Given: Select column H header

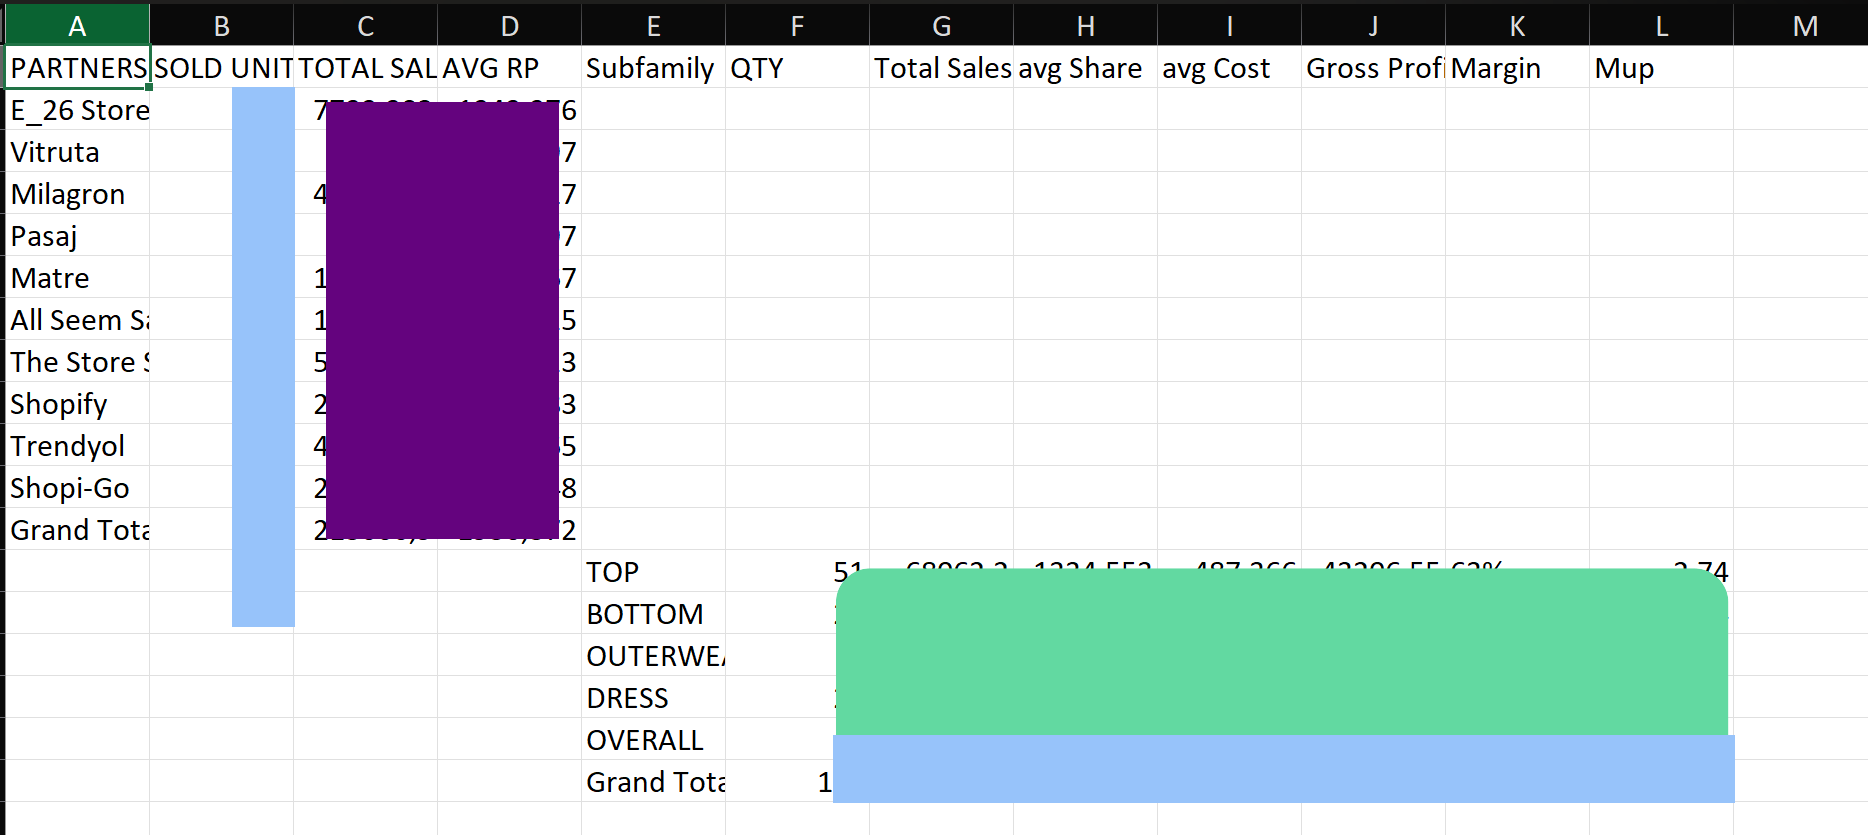Looking at the screenshot, I should 1085,26.
